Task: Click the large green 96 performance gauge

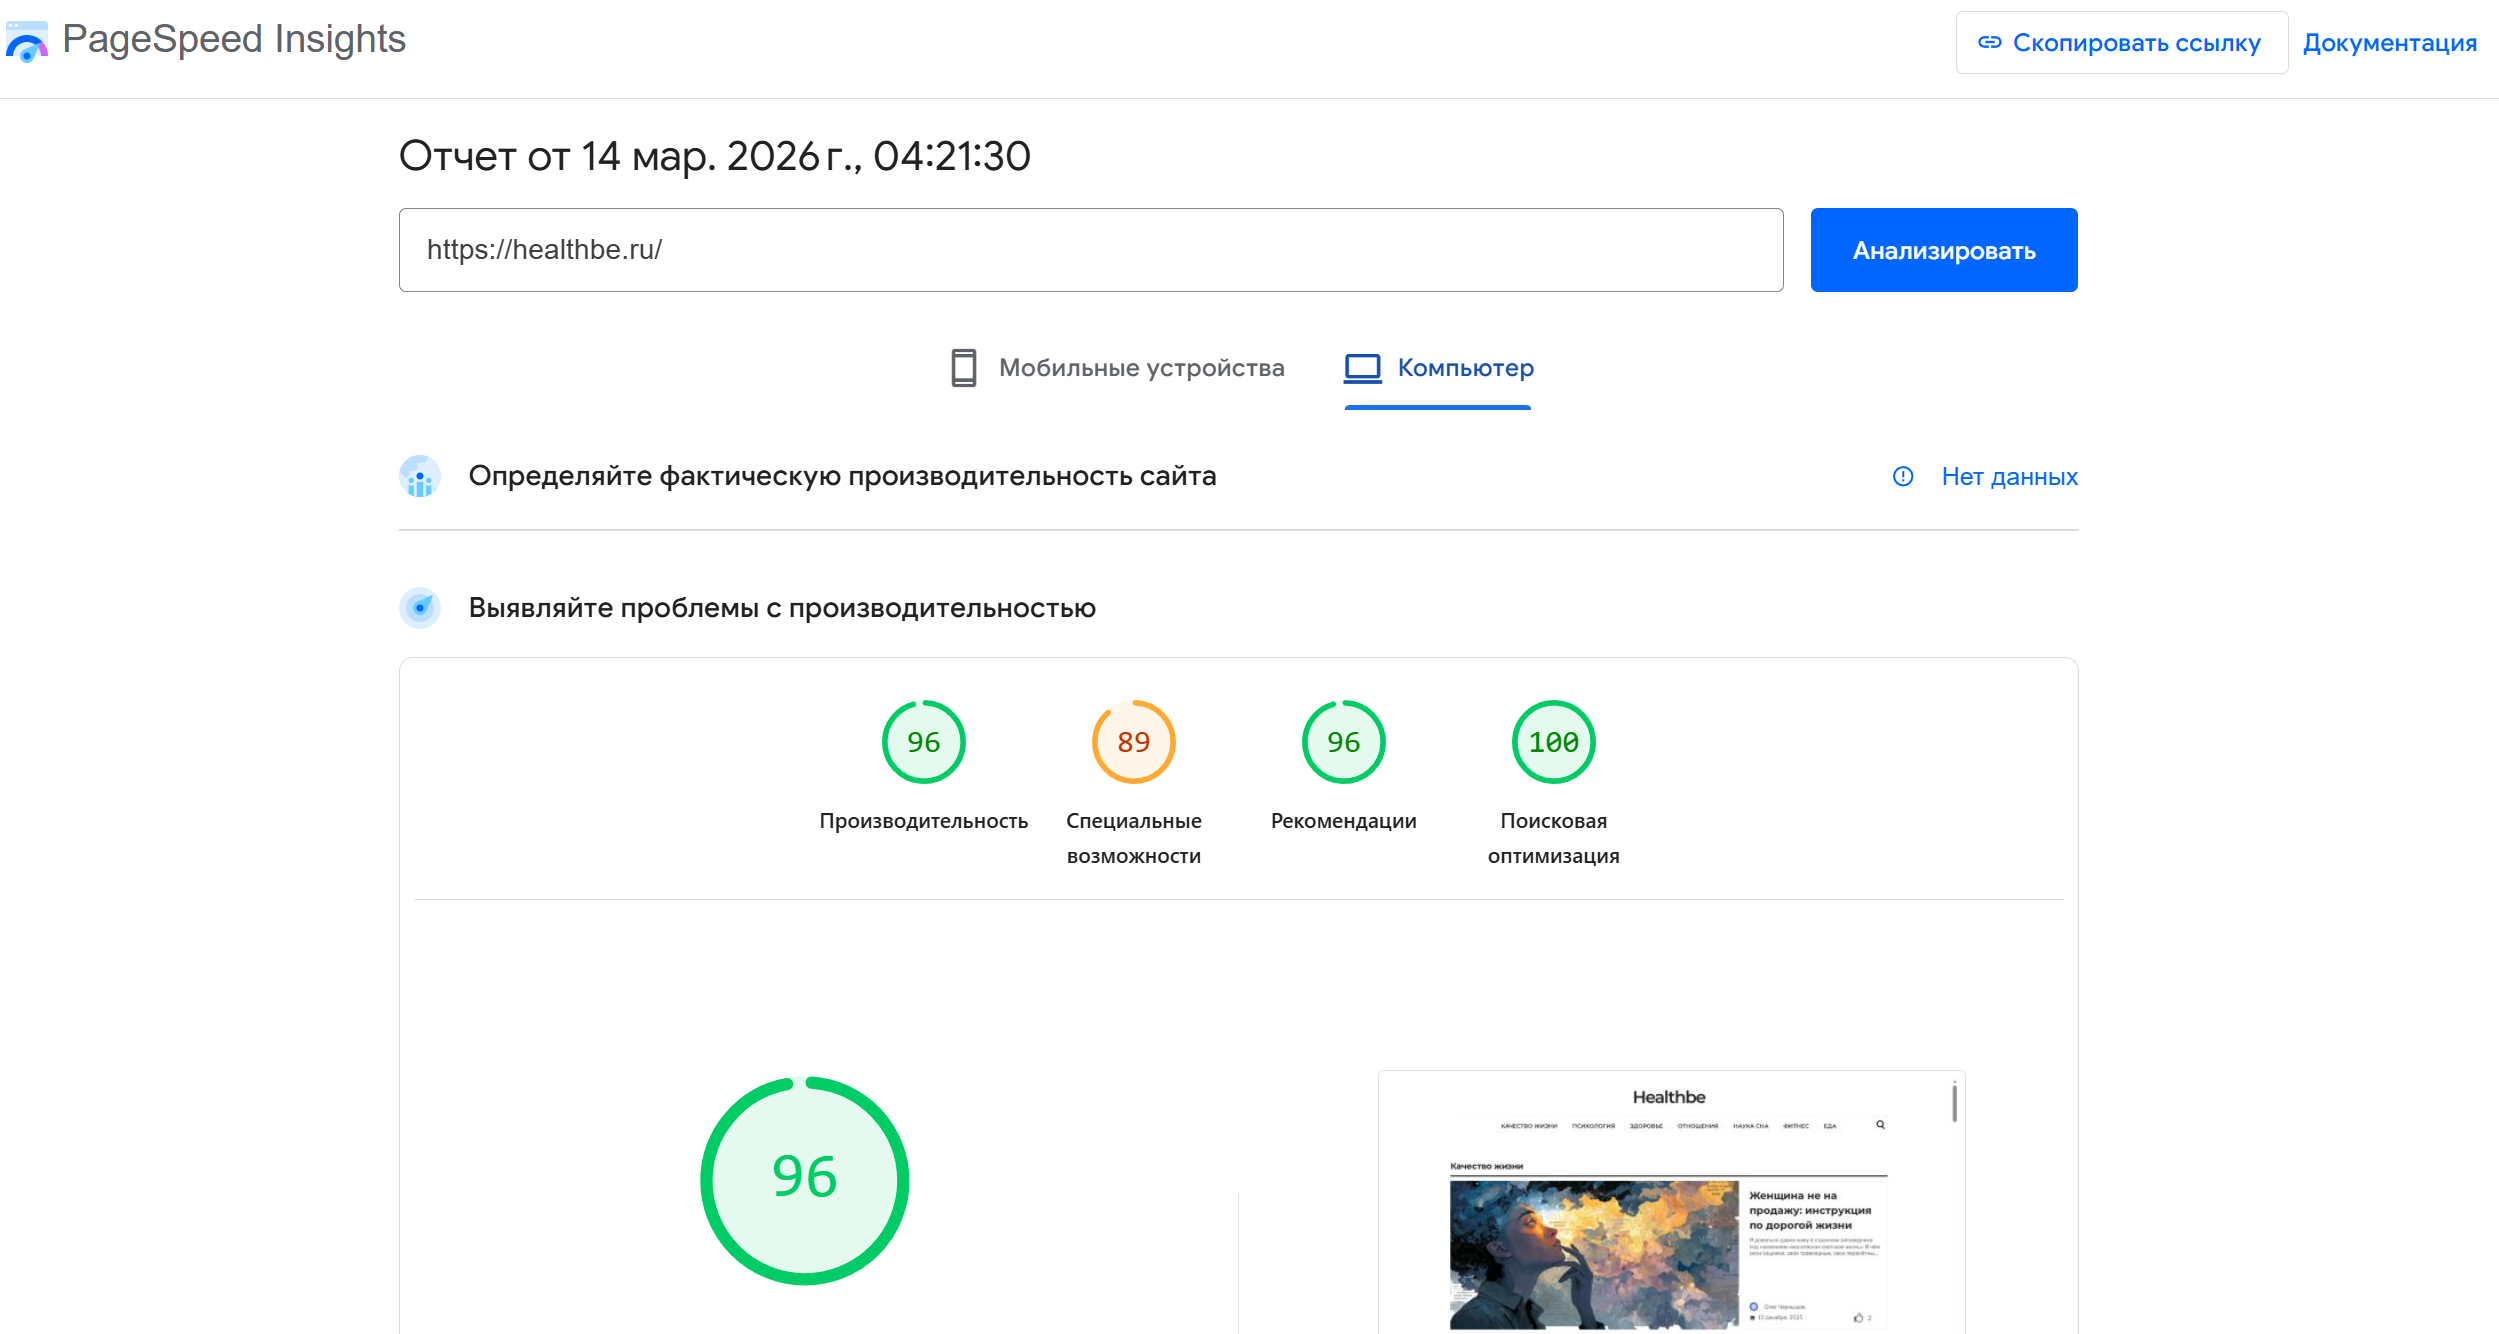Action: [803, 1178]
